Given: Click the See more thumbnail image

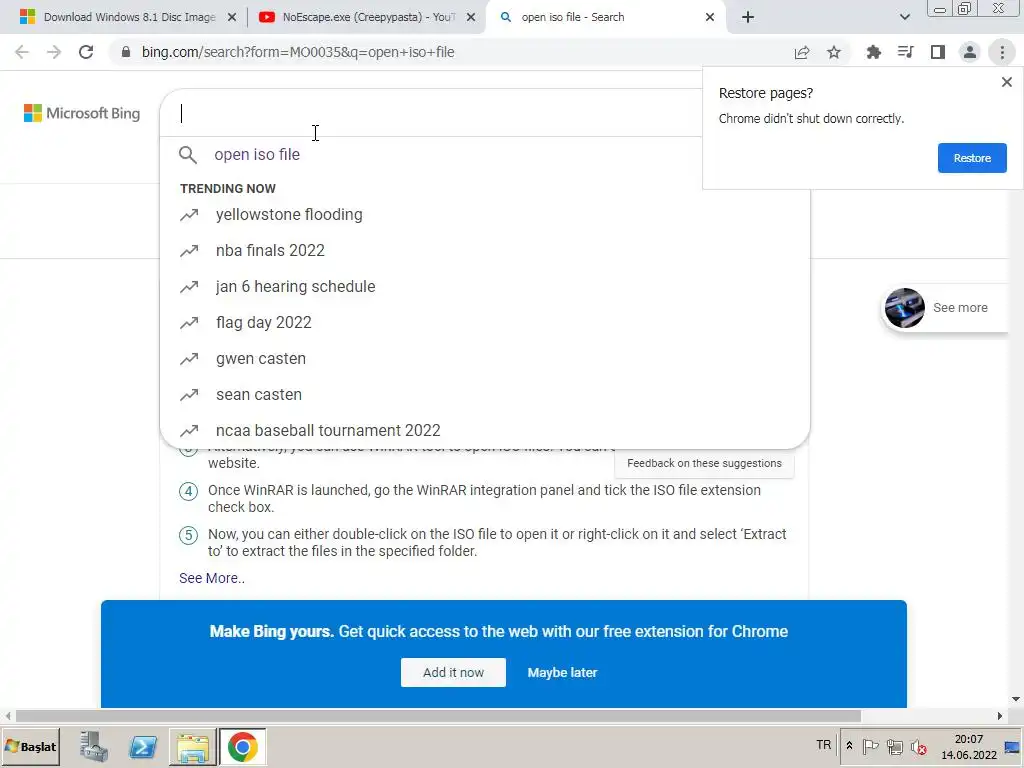Looking at the screenshot, I should coord(904,308).
